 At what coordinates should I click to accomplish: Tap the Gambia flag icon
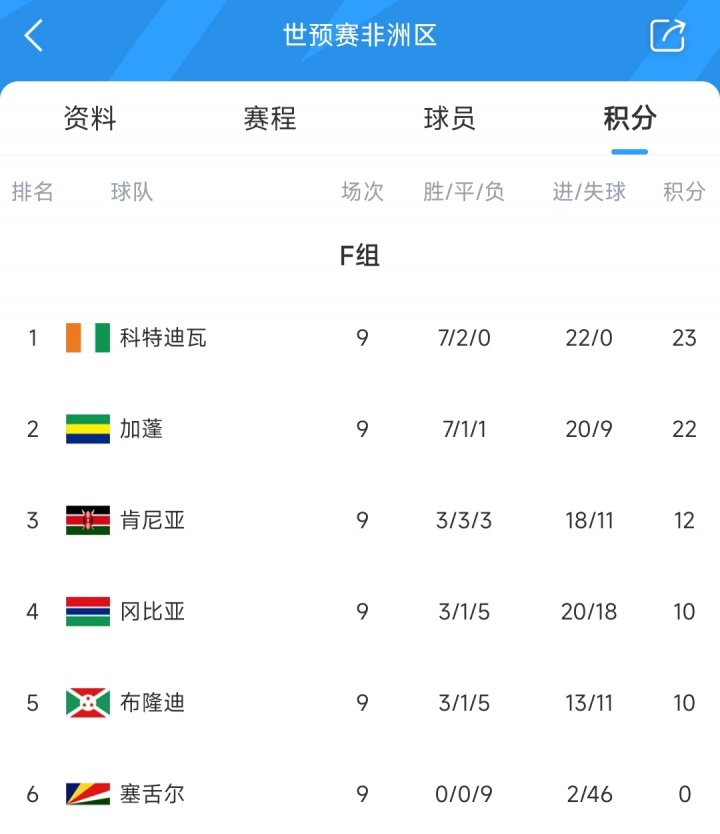[x=88, y=611]
